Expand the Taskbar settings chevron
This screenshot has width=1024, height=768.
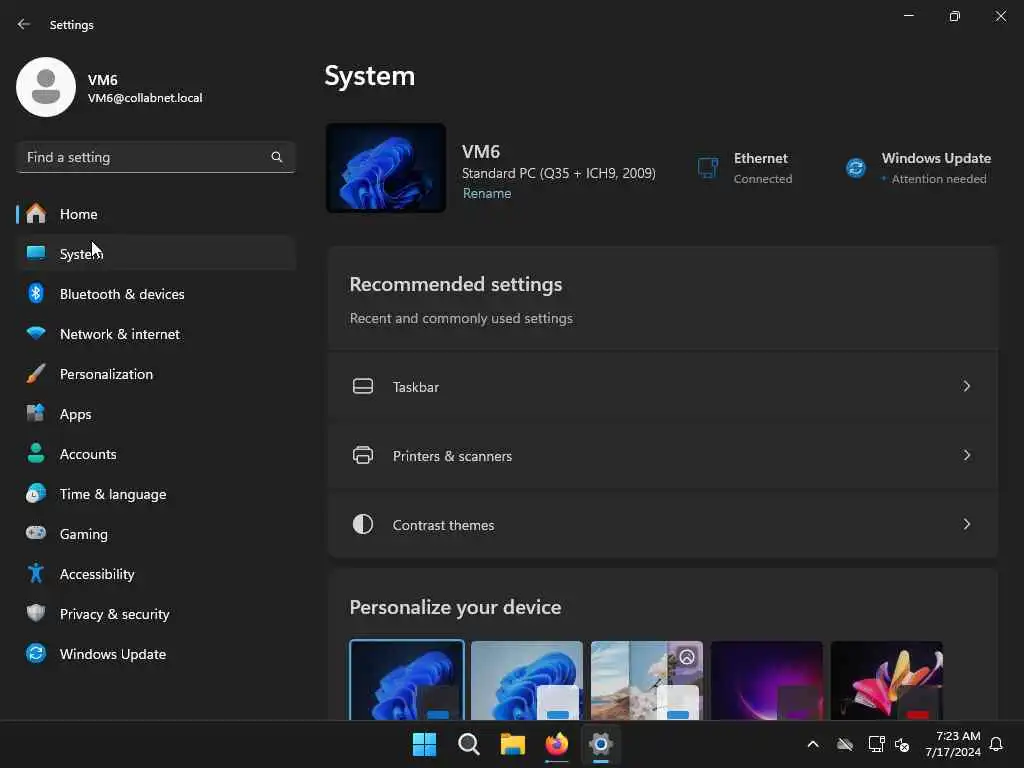967,386
